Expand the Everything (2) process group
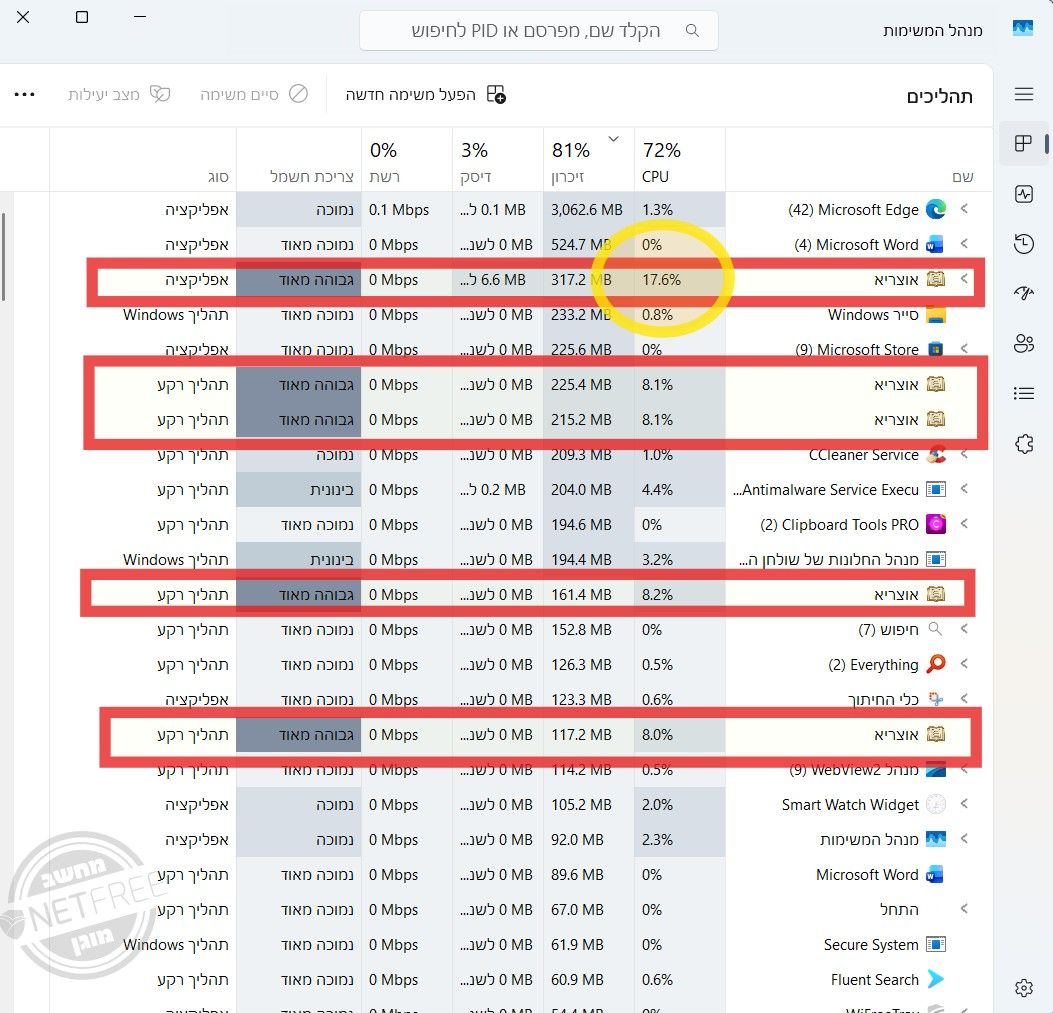Viewport: 1053px width, 1013px height. 964,664
